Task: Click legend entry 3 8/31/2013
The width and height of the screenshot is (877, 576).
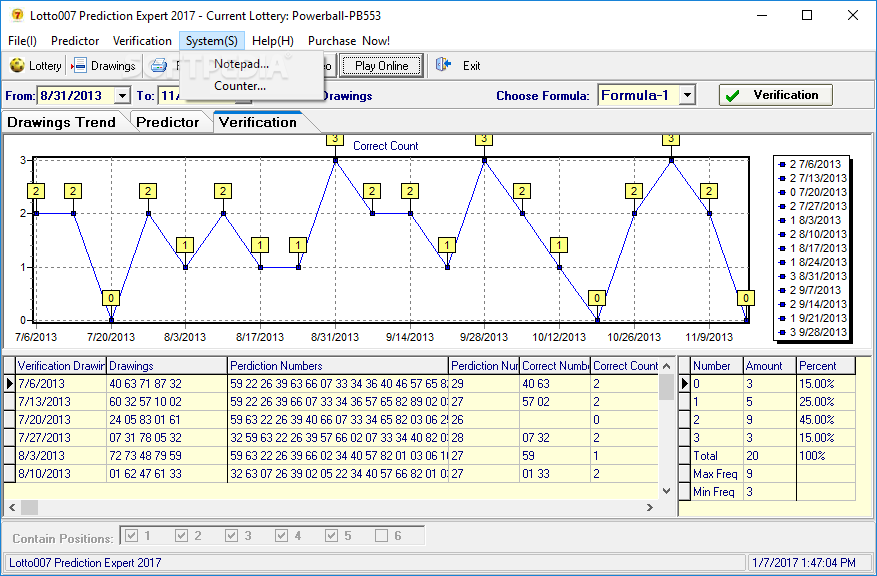Action: (x=813, y=276)
